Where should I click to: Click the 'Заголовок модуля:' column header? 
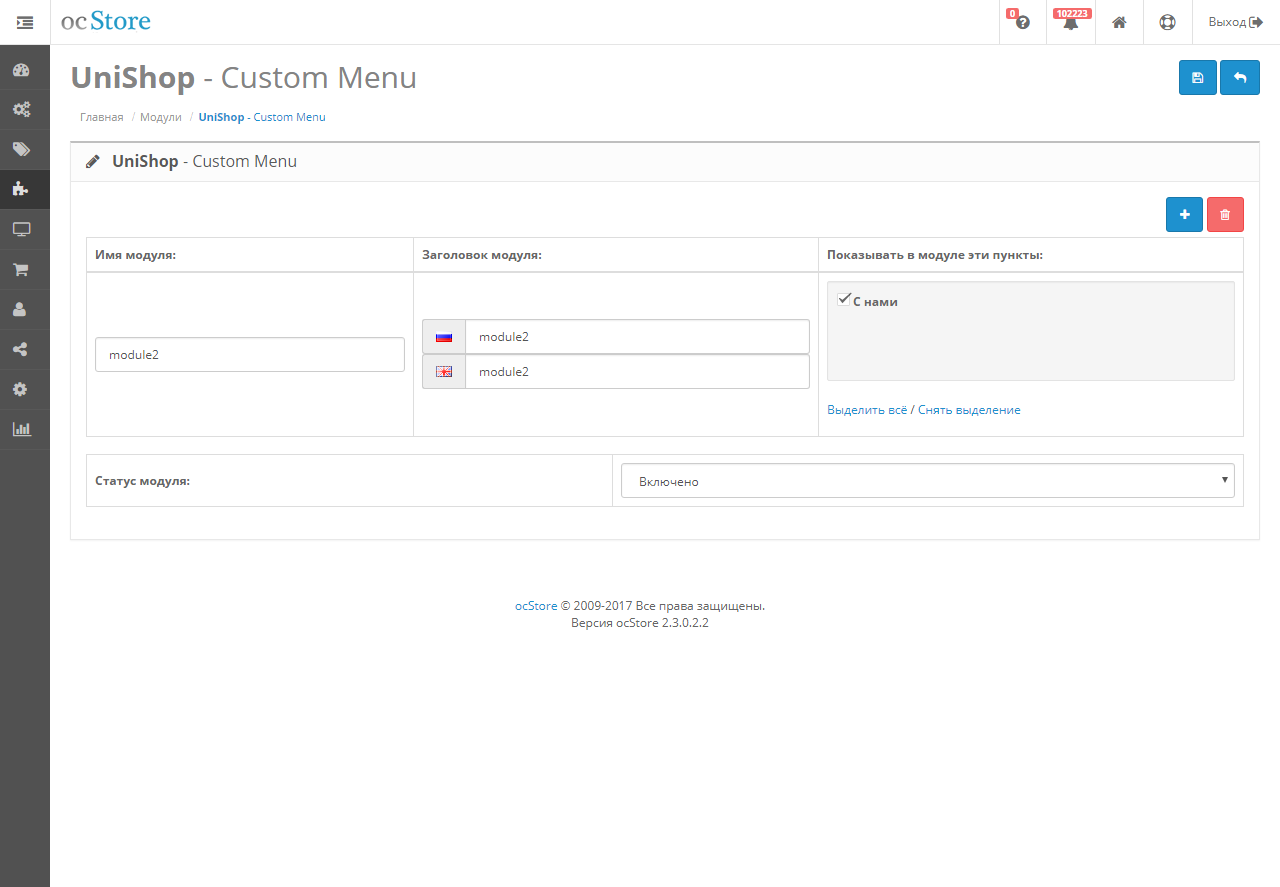tap(482, 255)
